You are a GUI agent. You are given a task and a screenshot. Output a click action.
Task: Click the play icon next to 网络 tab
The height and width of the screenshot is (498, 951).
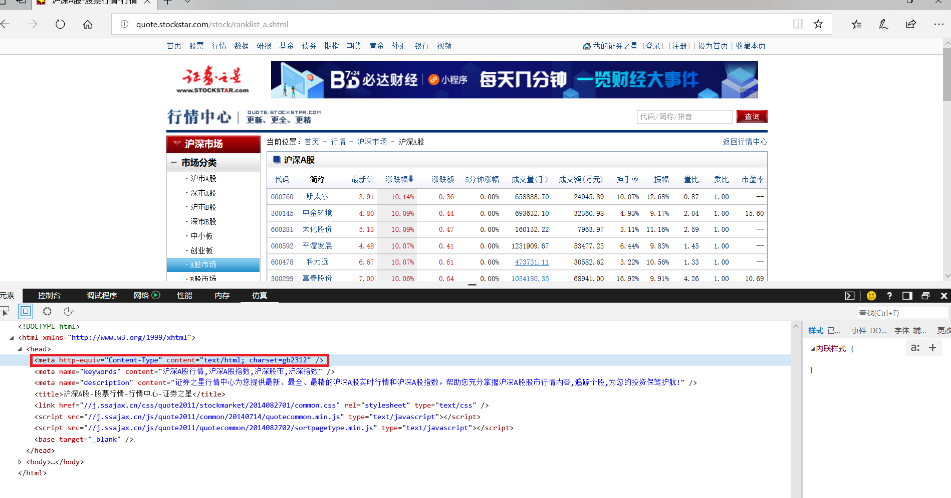coord(155,295)
